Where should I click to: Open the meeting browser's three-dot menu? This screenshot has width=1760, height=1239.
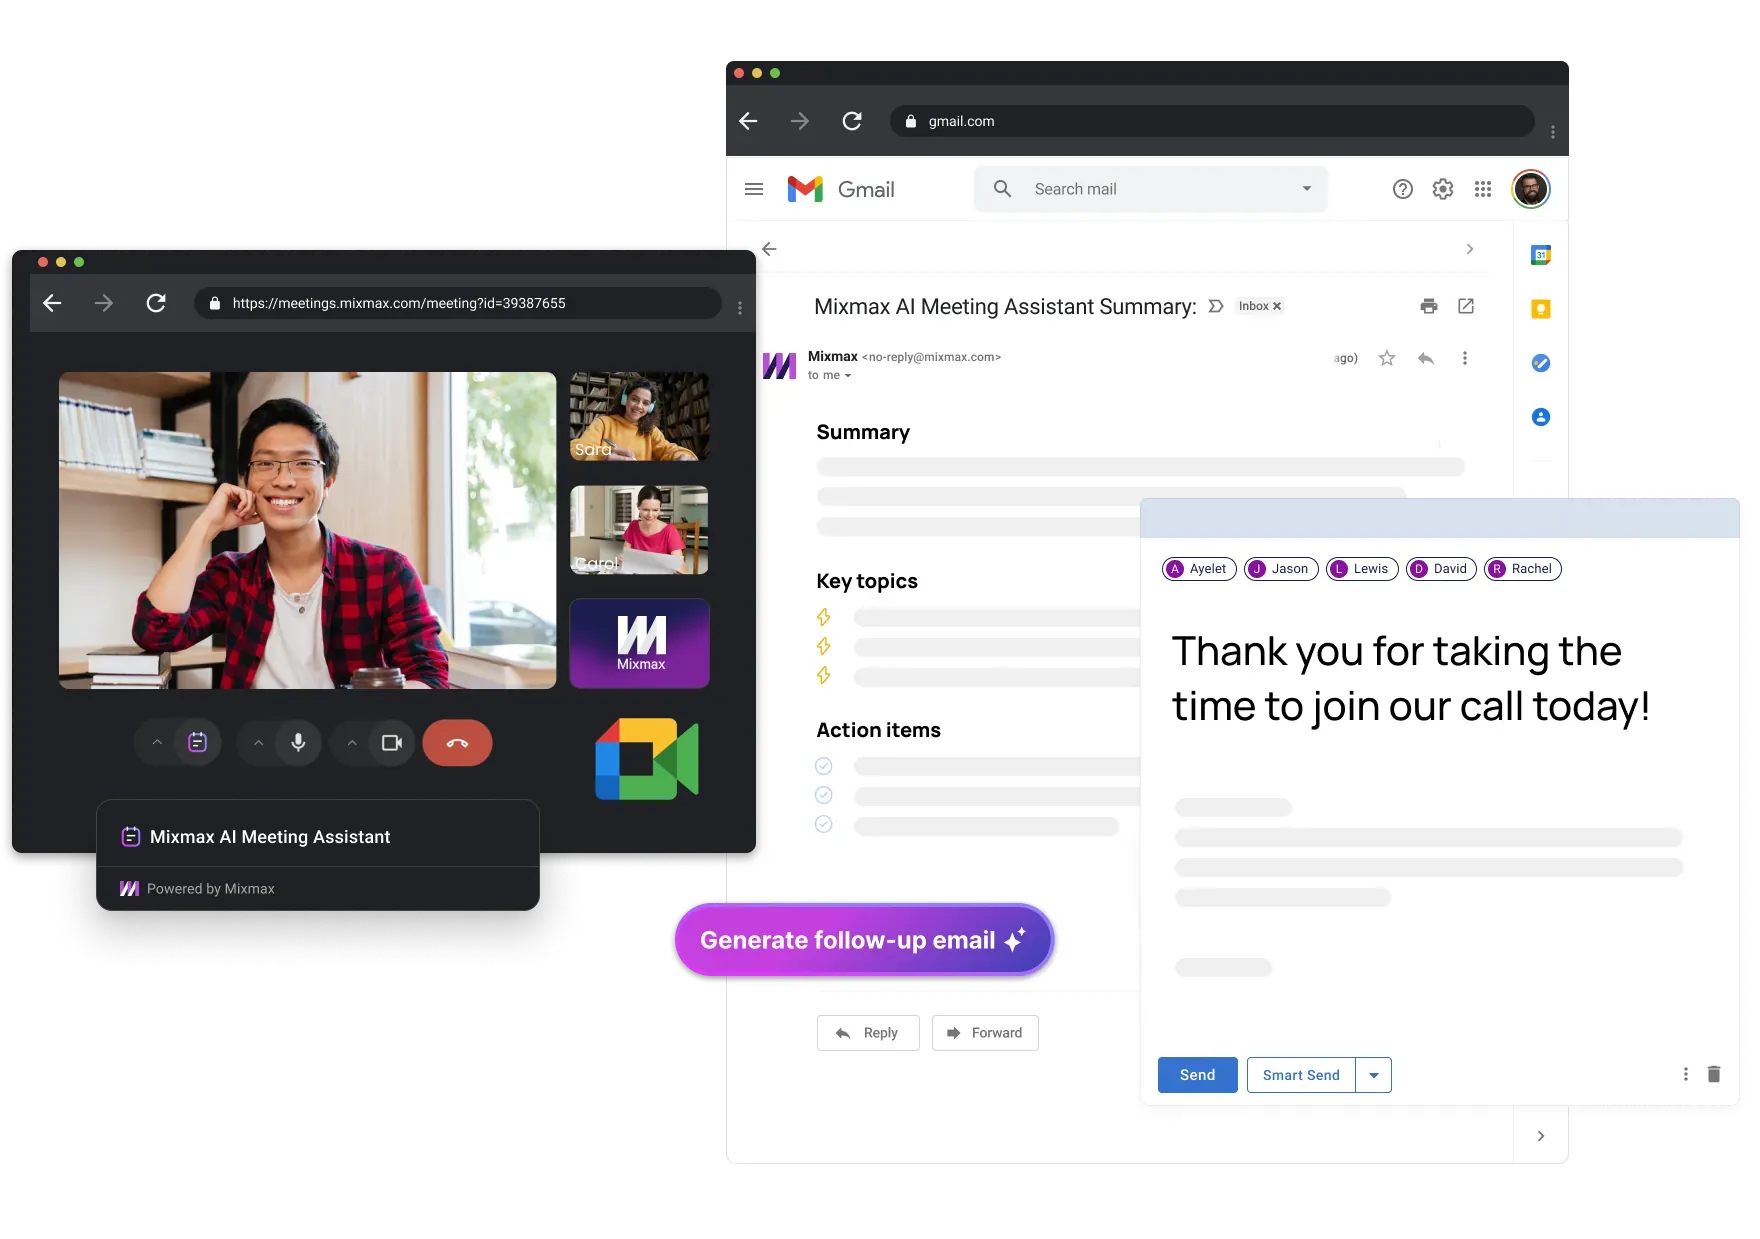click(x=740, y=308)
